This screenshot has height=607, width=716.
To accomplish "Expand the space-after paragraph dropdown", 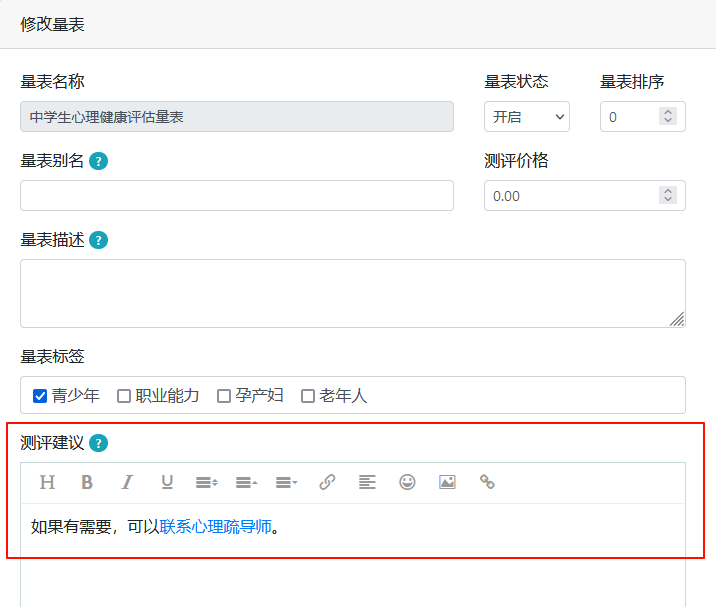I will click(x=287, y=482).
